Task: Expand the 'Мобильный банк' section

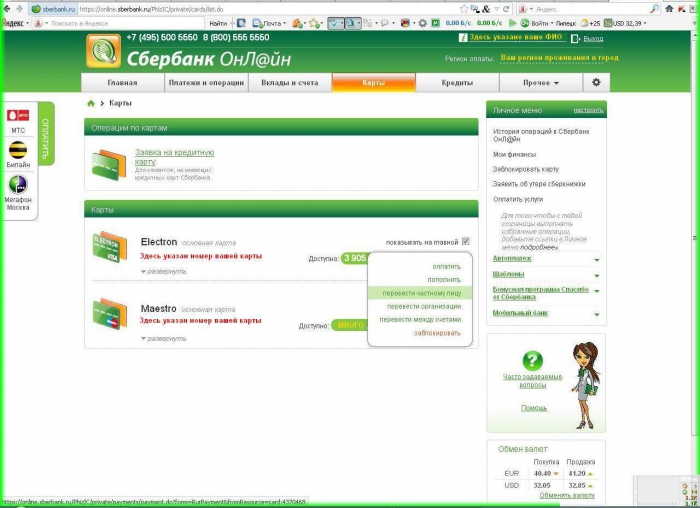Action: 596,314
